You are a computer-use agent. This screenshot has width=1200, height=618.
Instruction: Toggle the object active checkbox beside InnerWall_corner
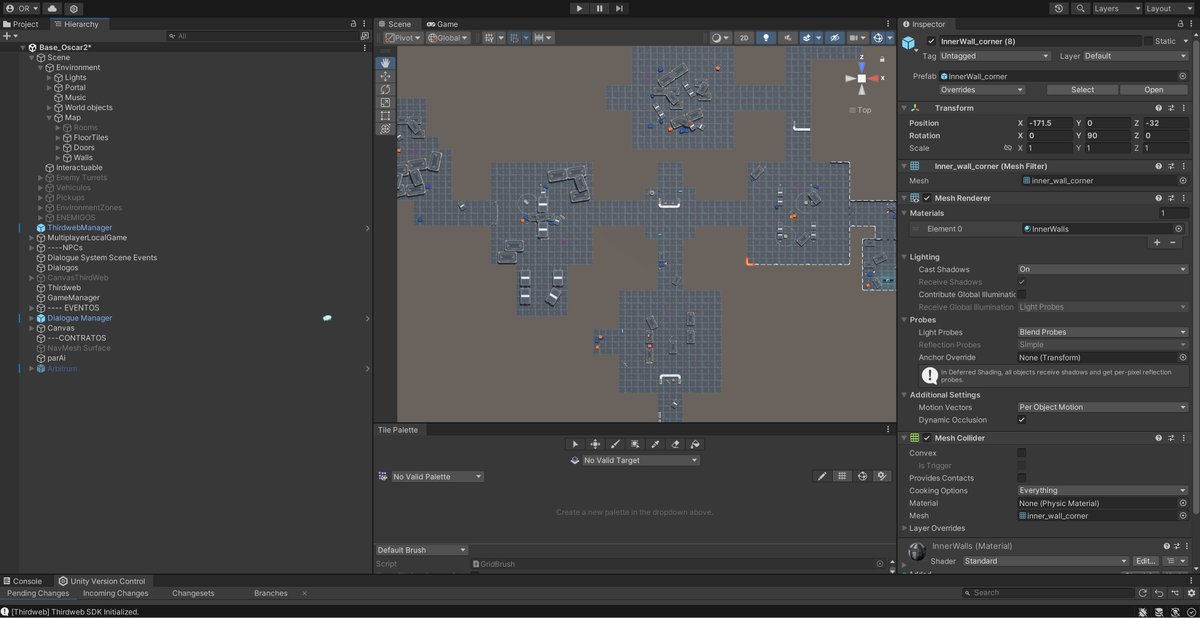(931, 41)
